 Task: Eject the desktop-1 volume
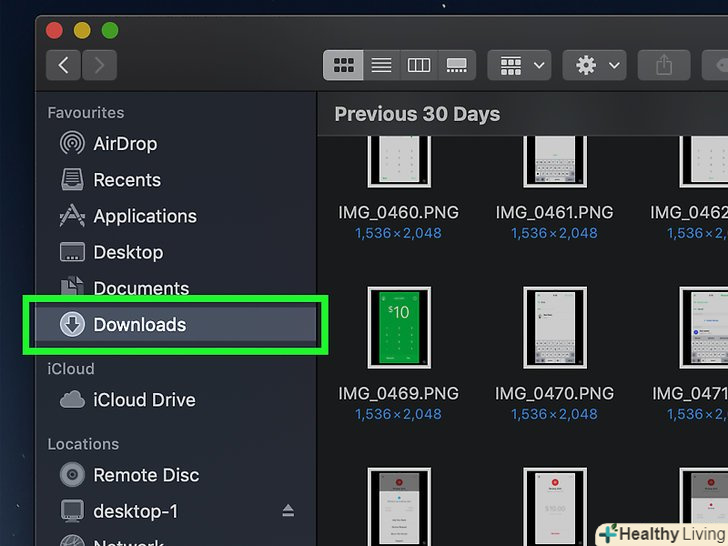(x=288, y=511)
